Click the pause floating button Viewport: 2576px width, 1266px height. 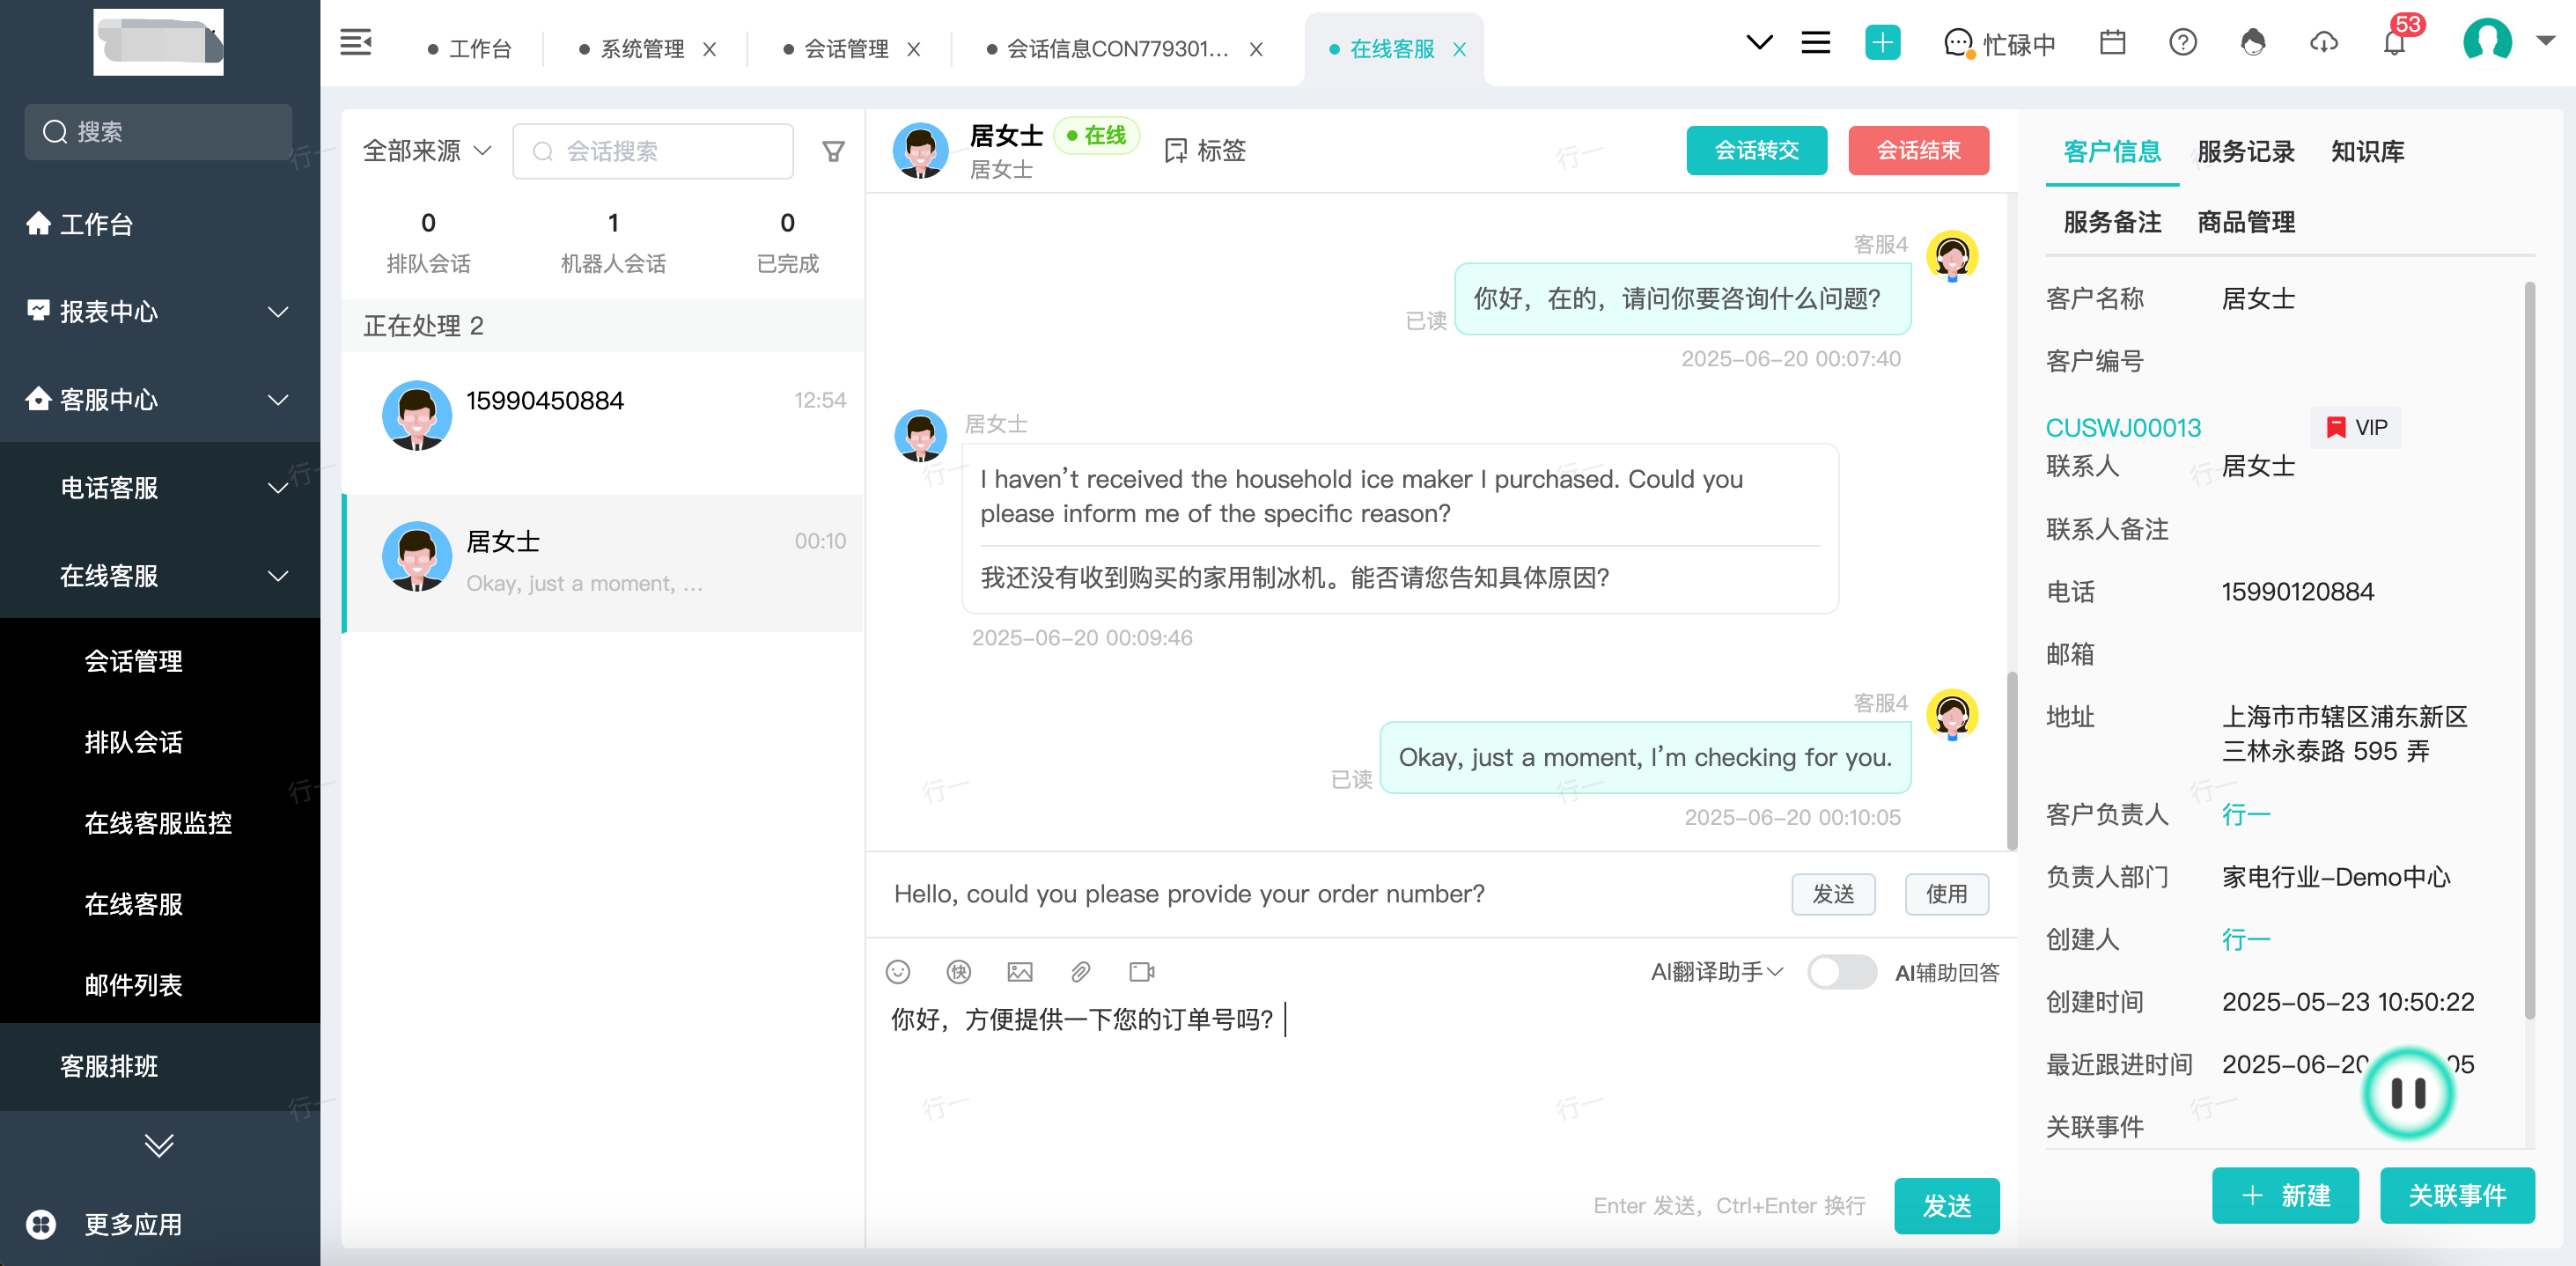coord(2408,1092)
